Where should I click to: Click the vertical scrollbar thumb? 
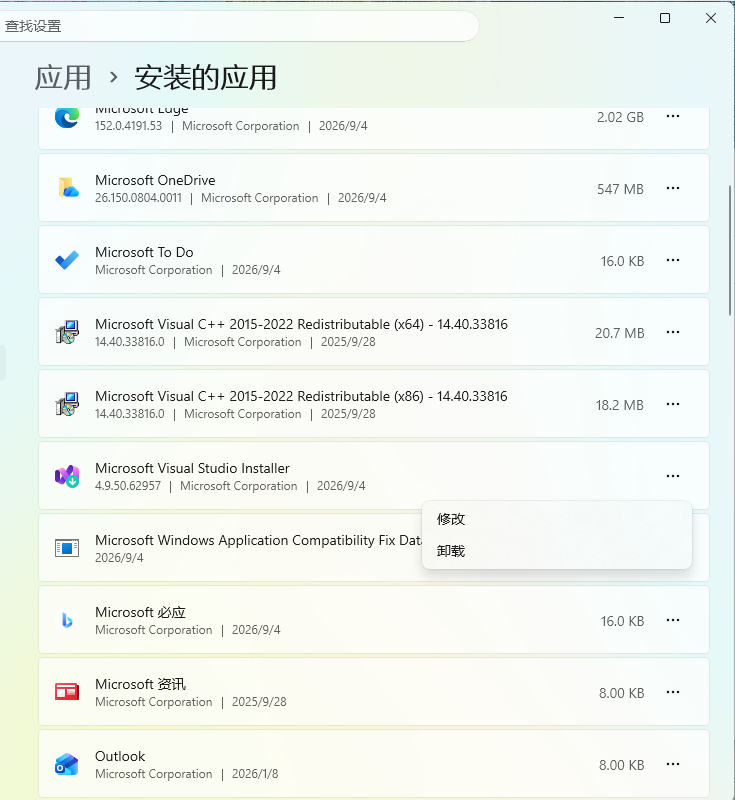(730, 250)
